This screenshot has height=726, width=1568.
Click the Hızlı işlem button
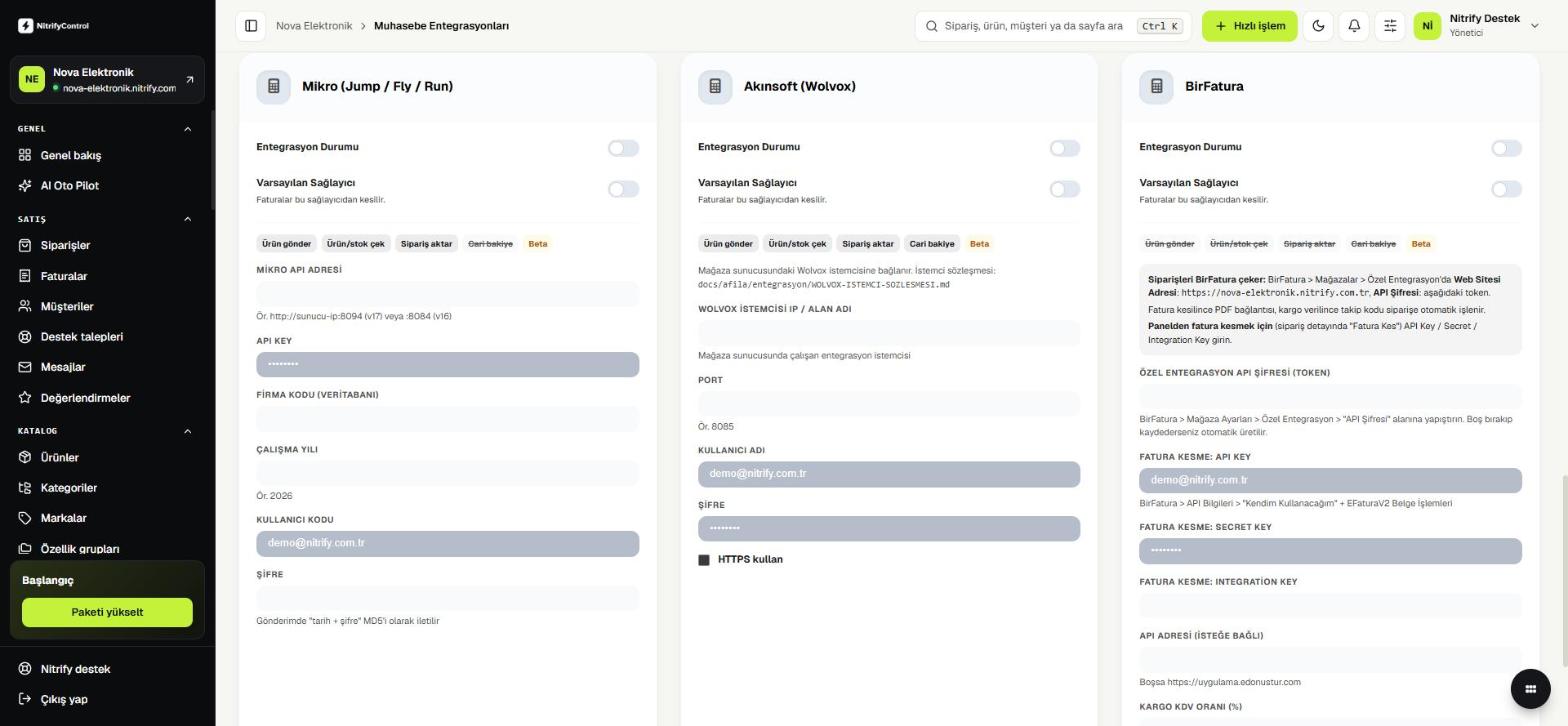click(x=1249, y=26)
